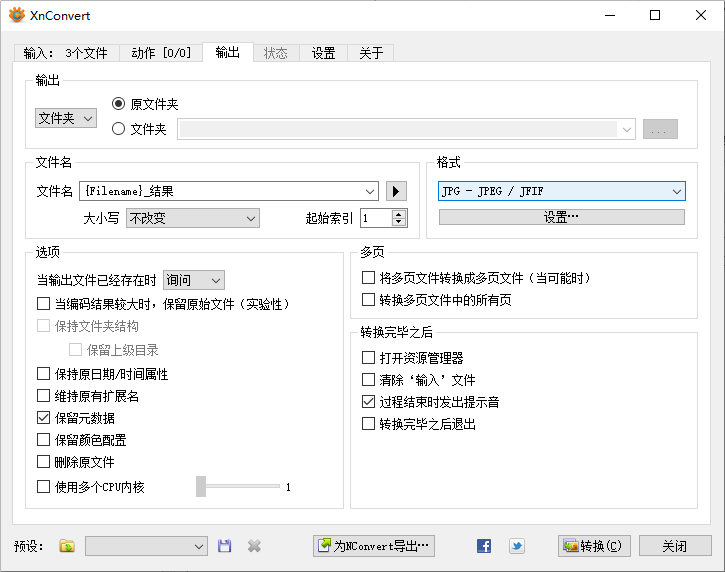Switch to the 输入: 3个文件 tab
This screenshot has width=725, height=572.
tap(66, 53)
